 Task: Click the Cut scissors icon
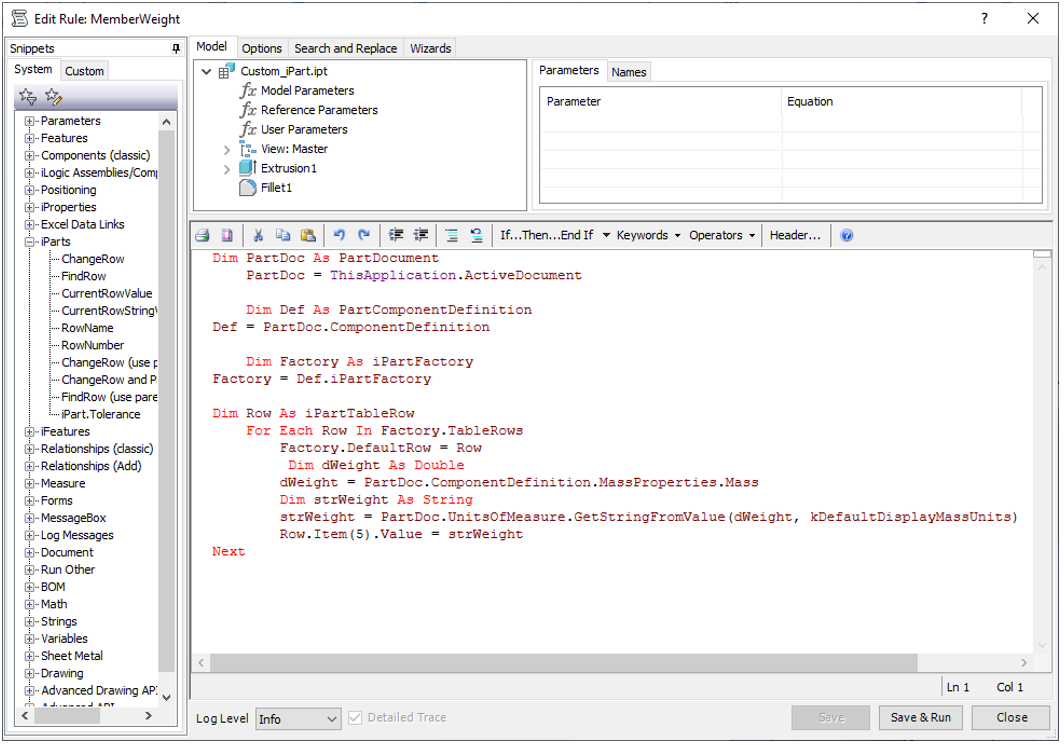coord(258,235)
